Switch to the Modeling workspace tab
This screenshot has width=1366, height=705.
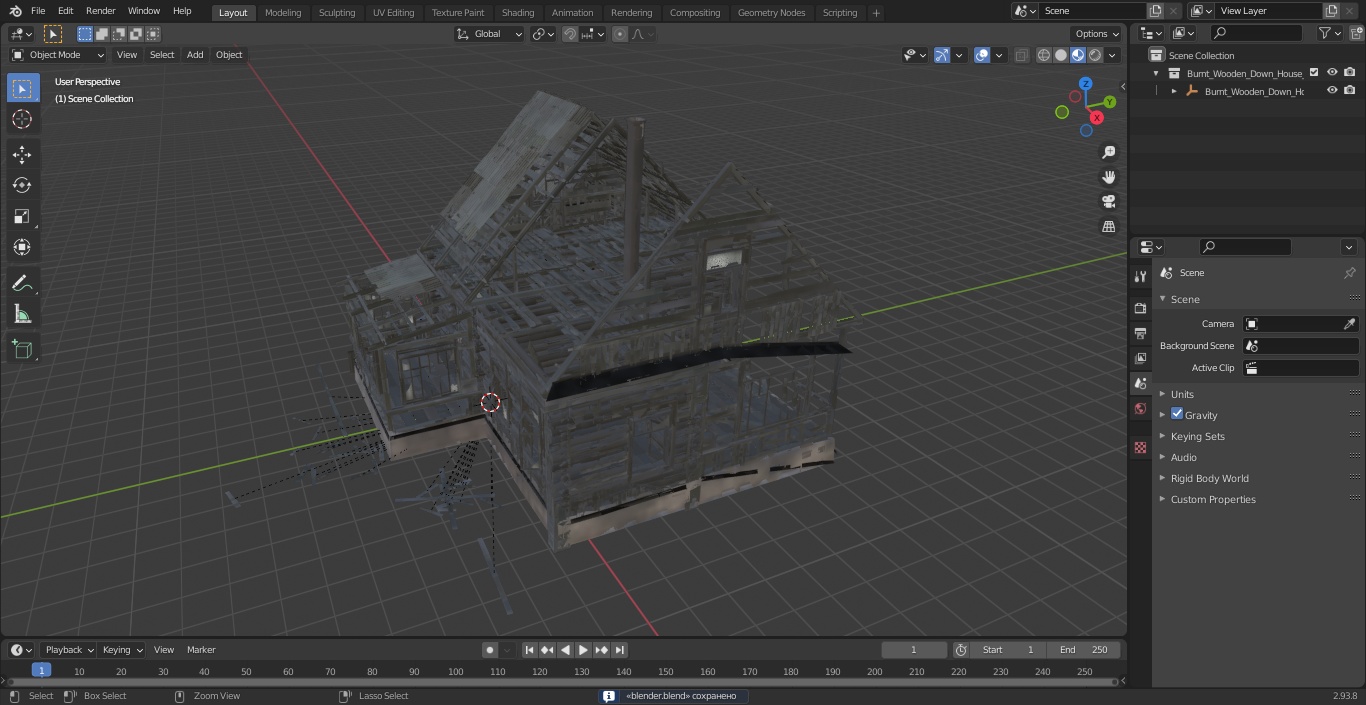tap(283, 12)
